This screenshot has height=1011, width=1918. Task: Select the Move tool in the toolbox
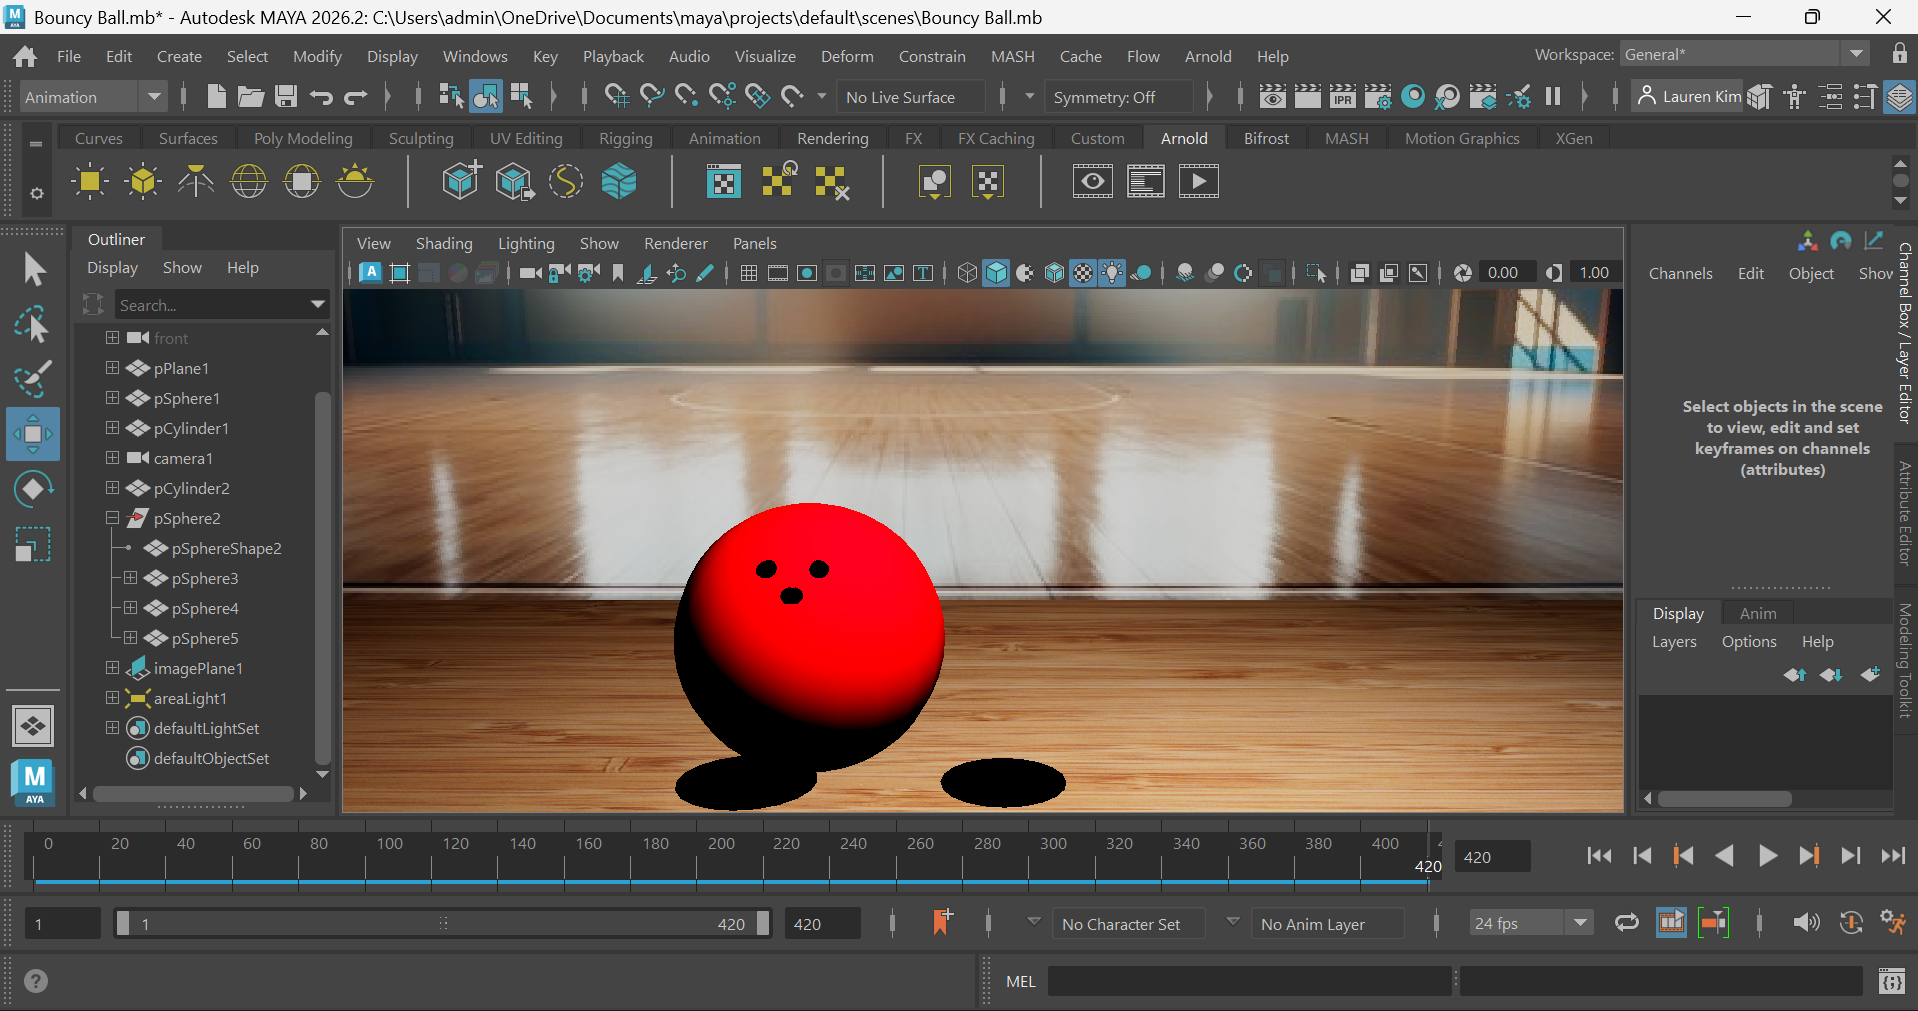pos(33,434)
